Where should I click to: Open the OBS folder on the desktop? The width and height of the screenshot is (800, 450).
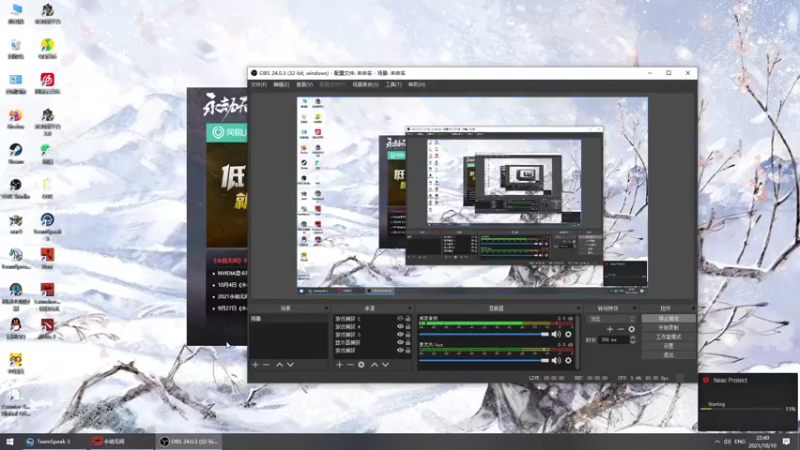pyautogui.click(x=47, y=188)
